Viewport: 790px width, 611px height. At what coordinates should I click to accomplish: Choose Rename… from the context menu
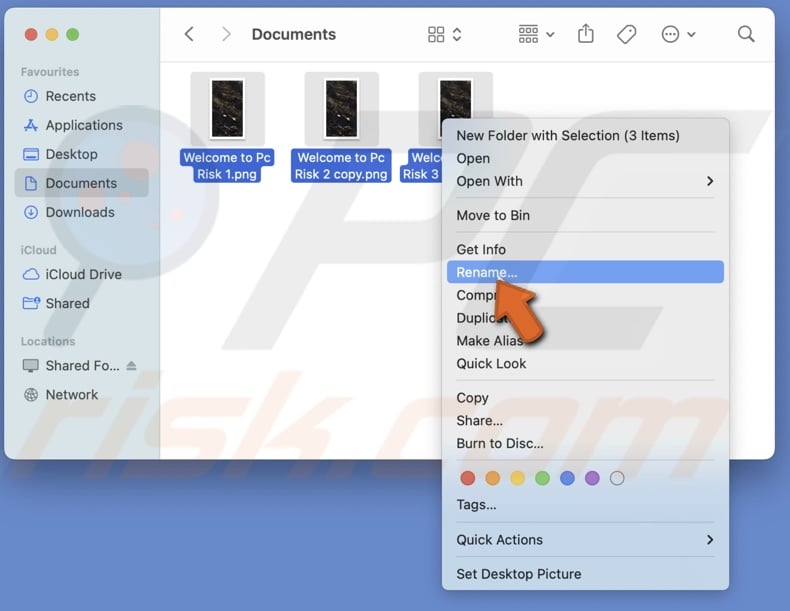click(487, 272)
